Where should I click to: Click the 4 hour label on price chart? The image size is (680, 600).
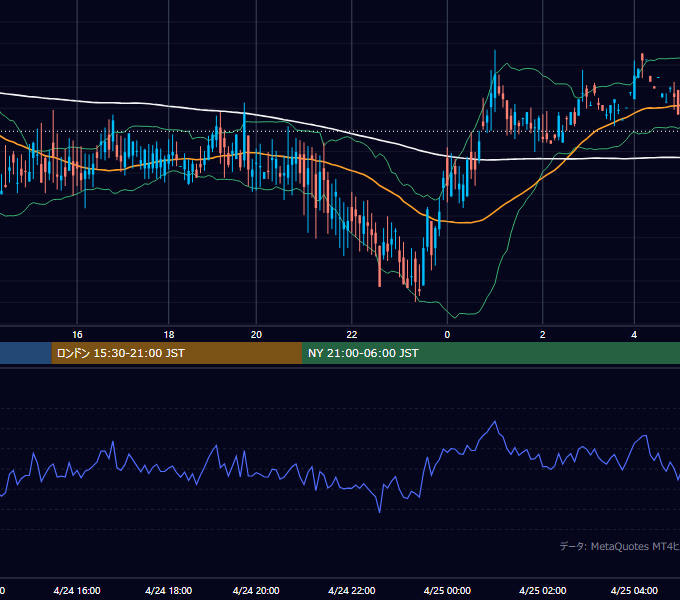point(634,335)
